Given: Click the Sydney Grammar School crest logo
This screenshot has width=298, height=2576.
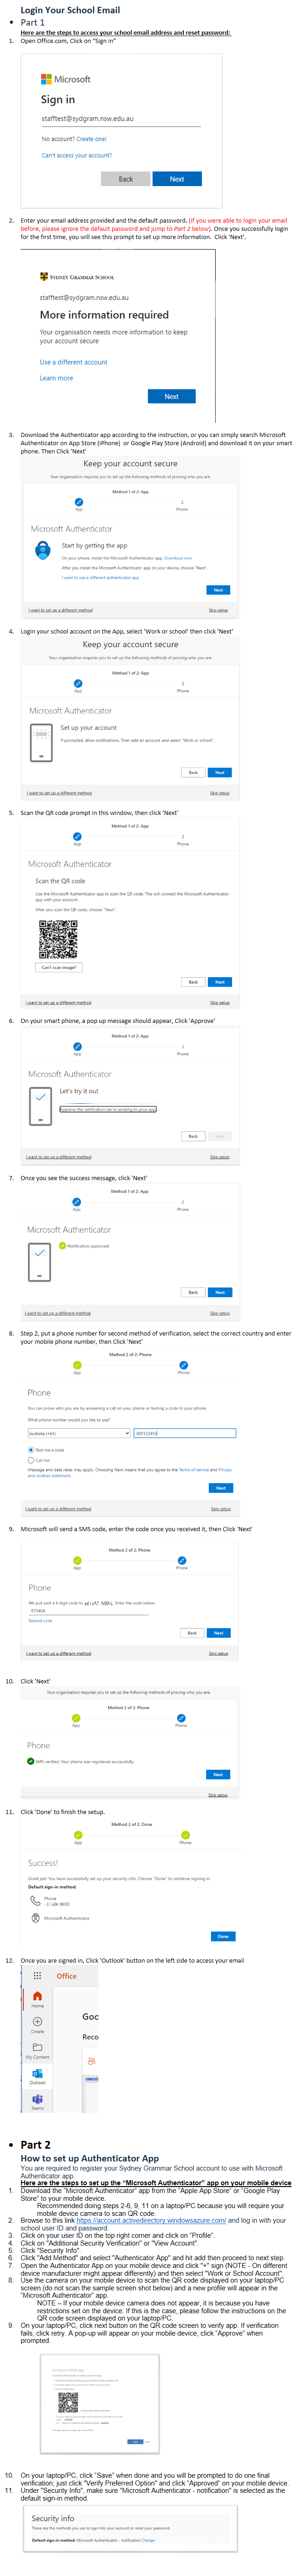Looking at the screenshot, I should [x=44, y=277].
